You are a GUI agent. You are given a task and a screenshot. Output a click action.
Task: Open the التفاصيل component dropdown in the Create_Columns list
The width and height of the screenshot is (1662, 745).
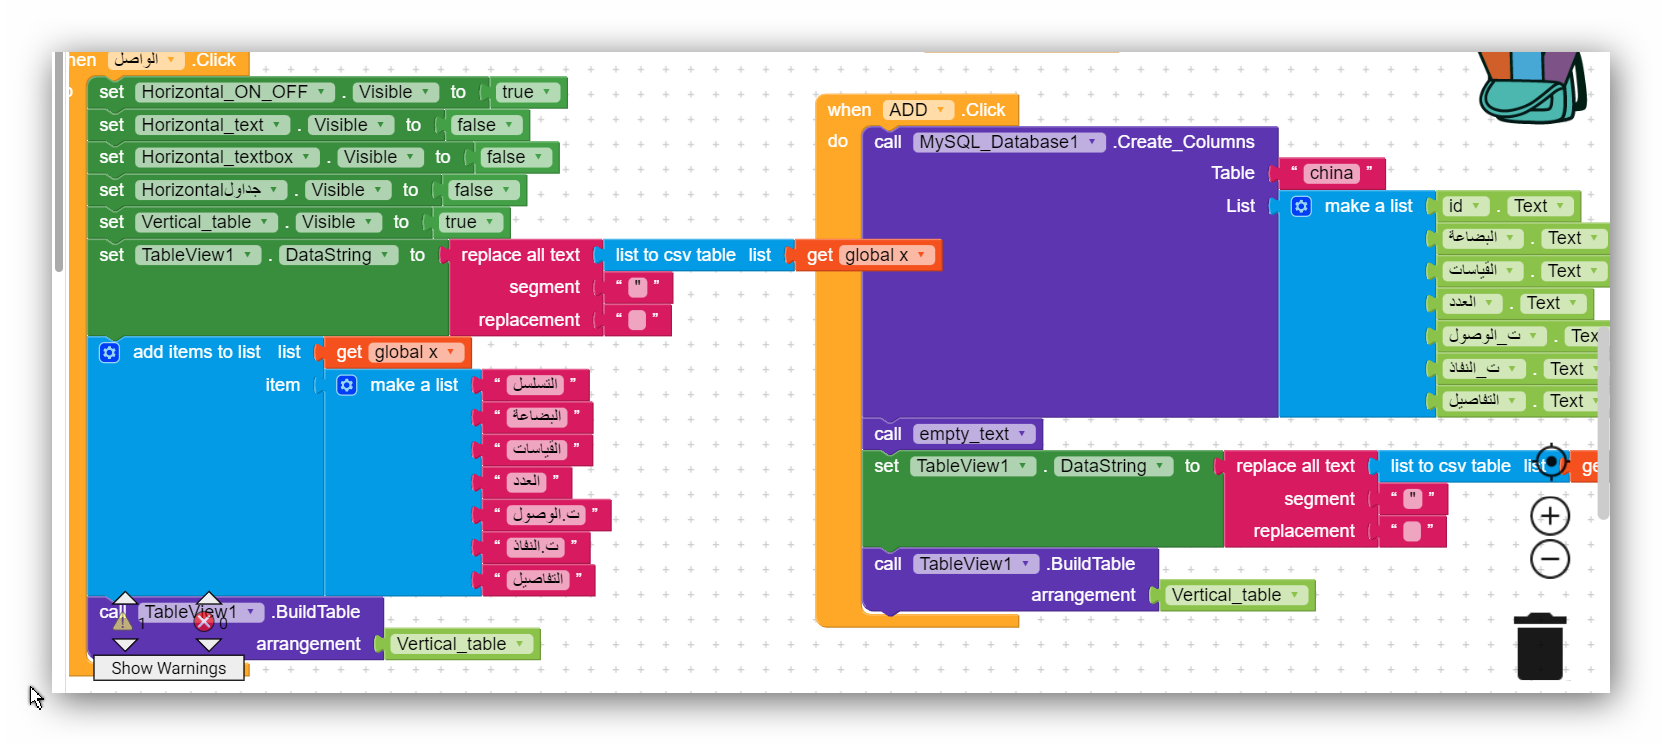1484,401
